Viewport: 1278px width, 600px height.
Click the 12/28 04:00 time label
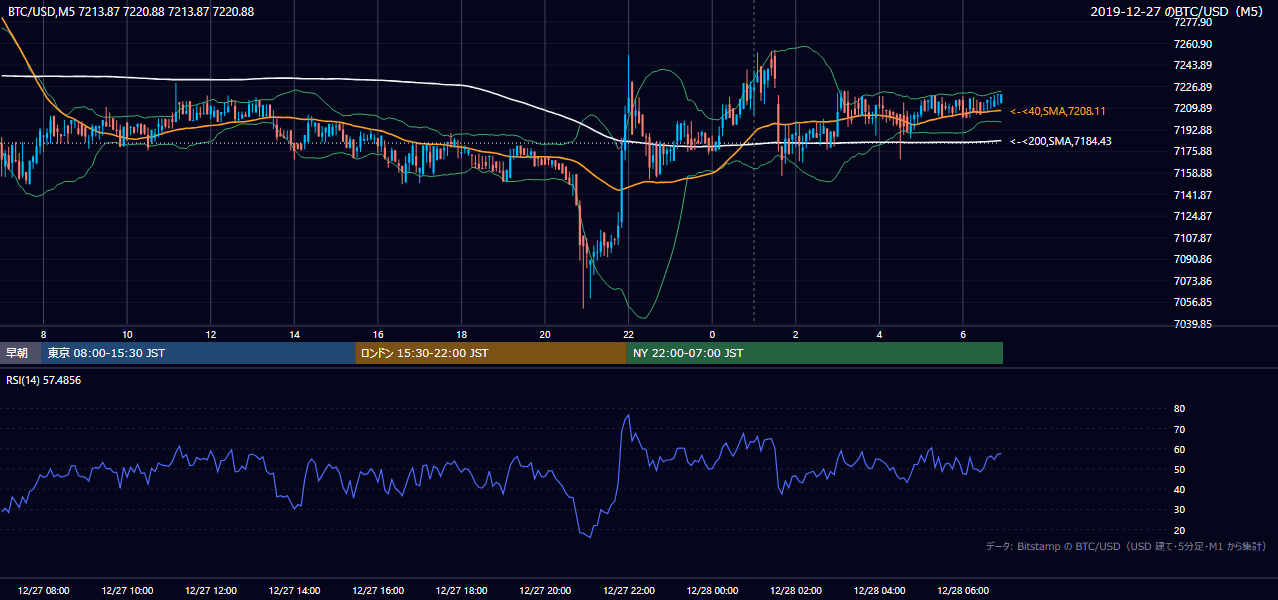click(x=879, y=591)
